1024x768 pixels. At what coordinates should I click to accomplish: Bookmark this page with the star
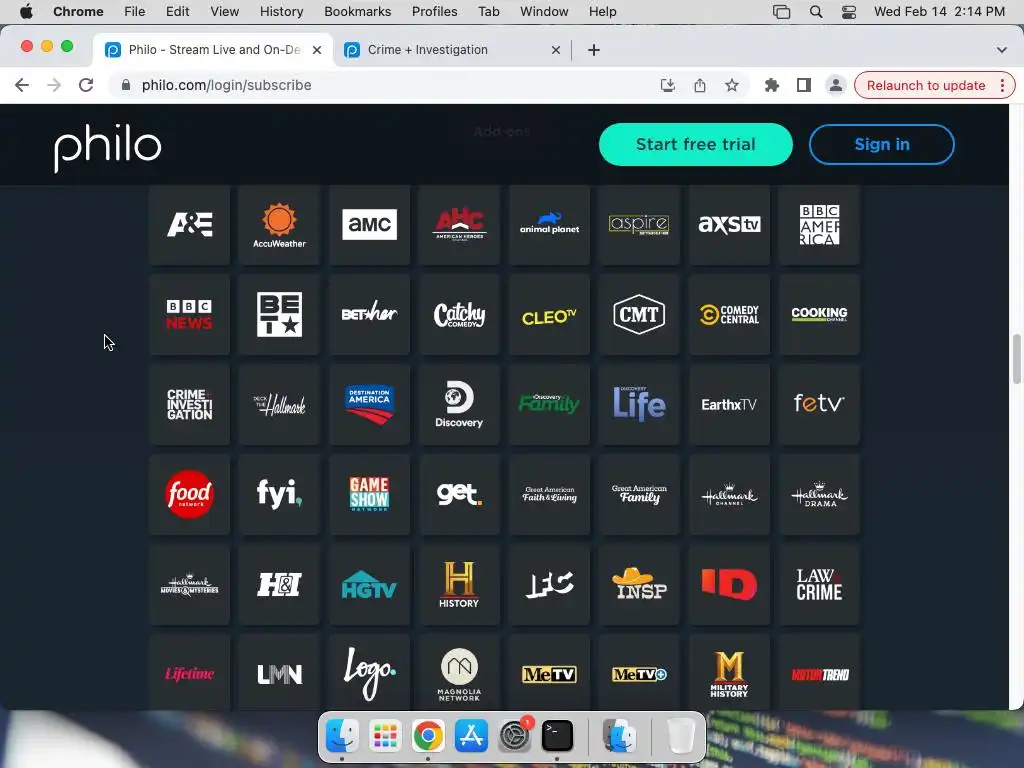731,86
